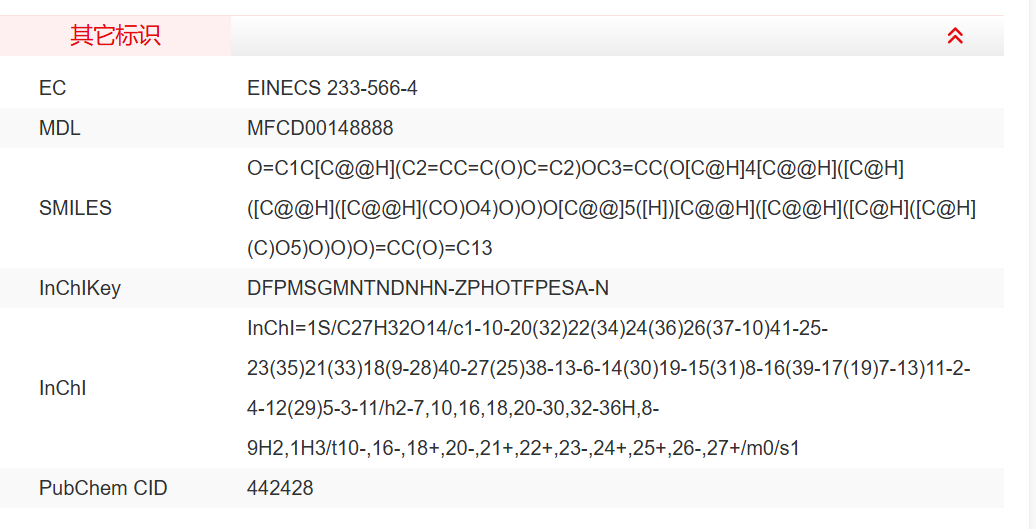This screenshot has height=529, width=1036.
Task: Select the InChI row label
Action: tap(62, 388)
